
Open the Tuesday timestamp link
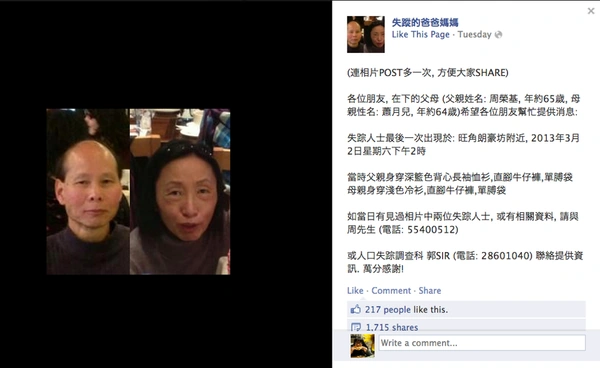(x=474, y=34)
